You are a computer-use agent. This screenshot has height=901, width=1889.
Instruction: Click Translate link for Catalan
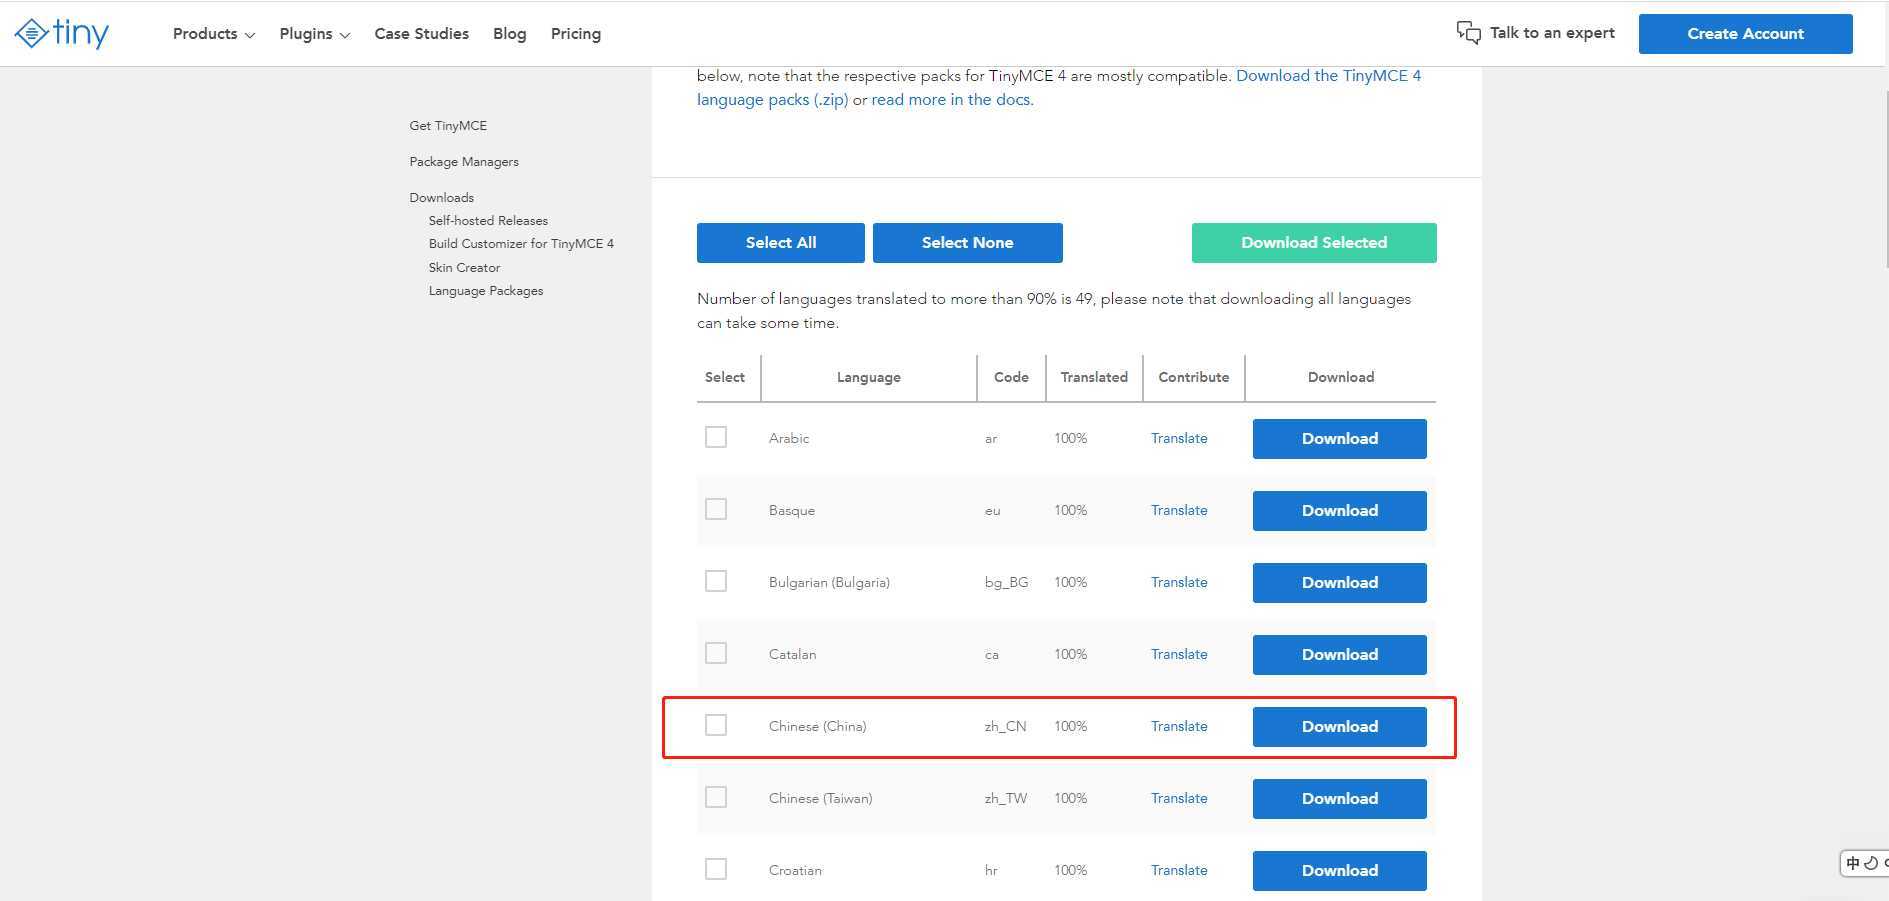click(1179, 654)
